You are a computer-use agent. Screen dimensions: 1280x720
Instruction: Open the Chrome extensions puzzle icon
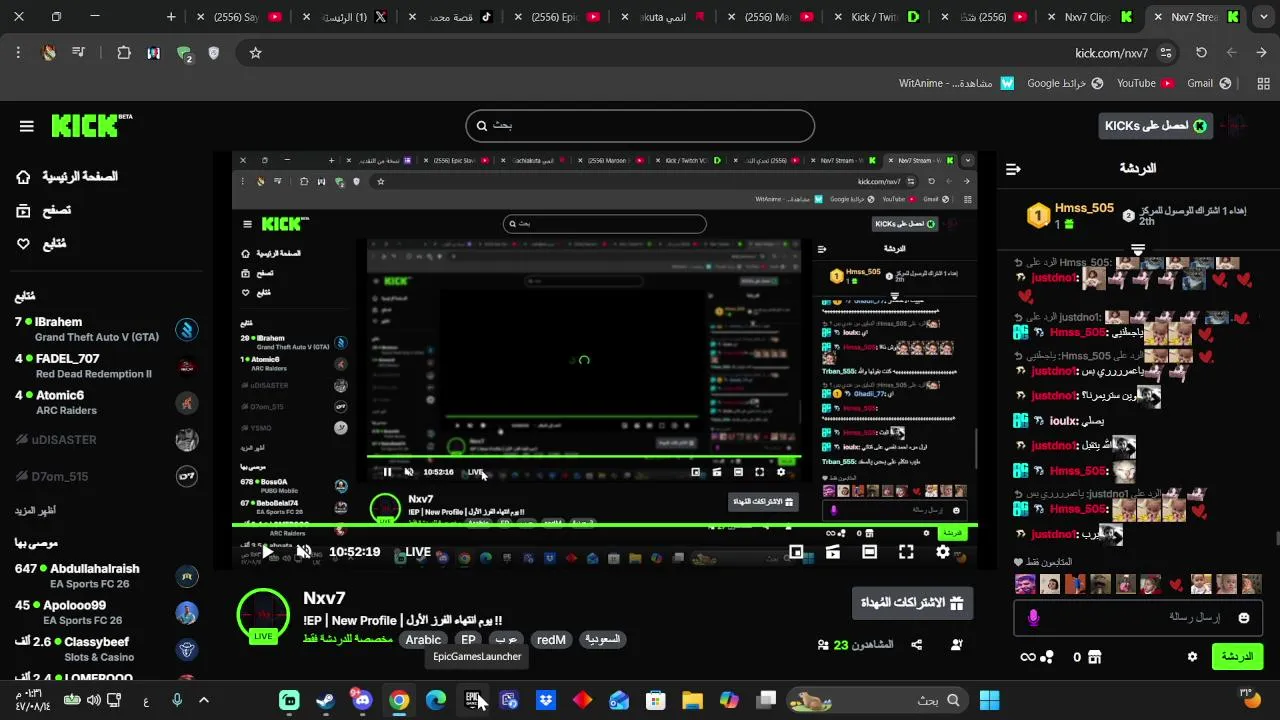coord(124,53)
